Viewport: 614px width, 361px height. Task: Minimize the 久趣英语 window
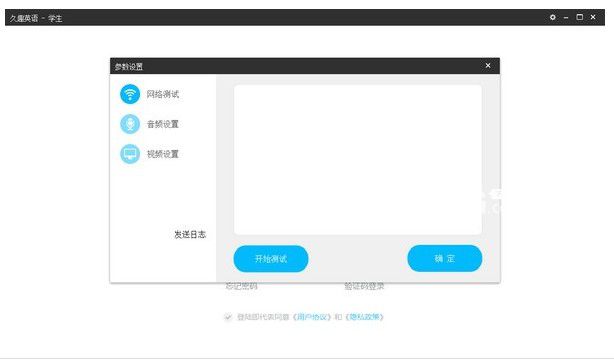pos(566,17)
